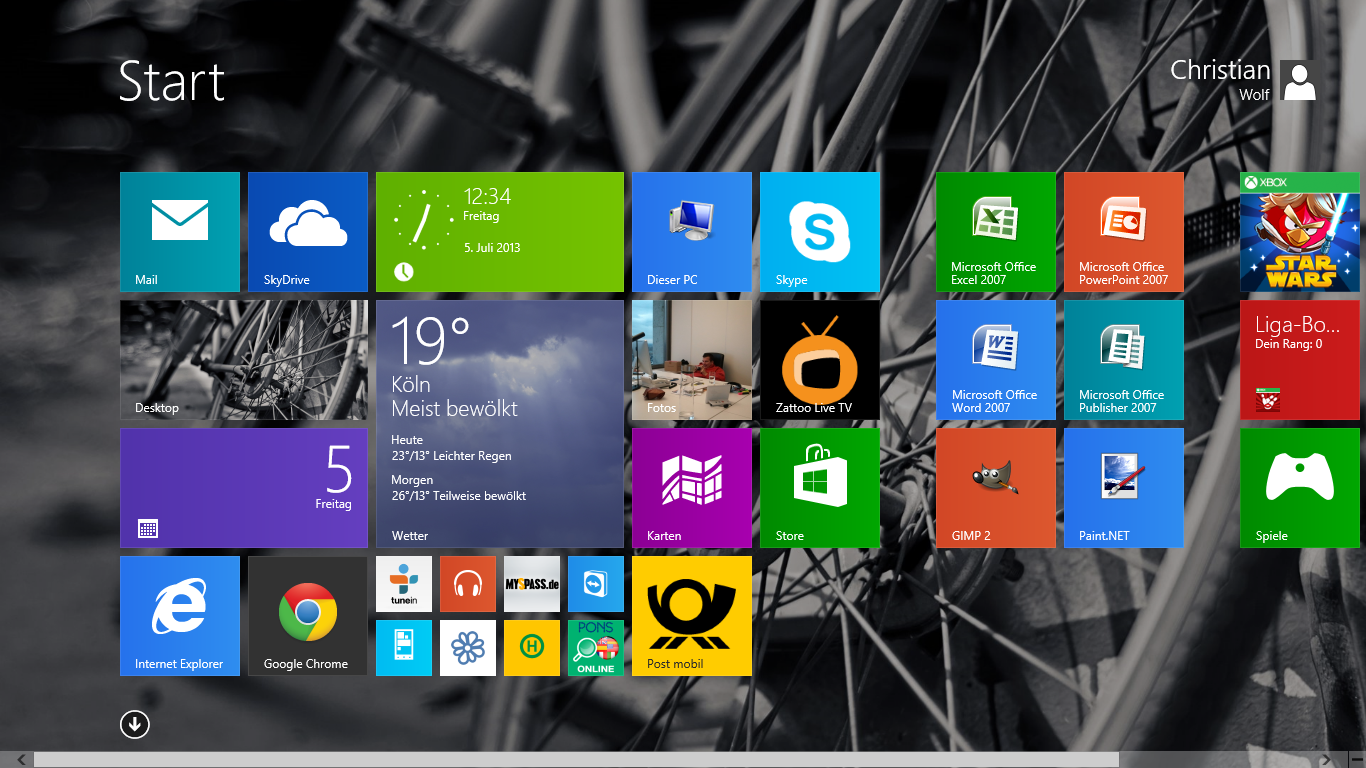
Task: Launch Google Chrome
Action: click(308, 616)
